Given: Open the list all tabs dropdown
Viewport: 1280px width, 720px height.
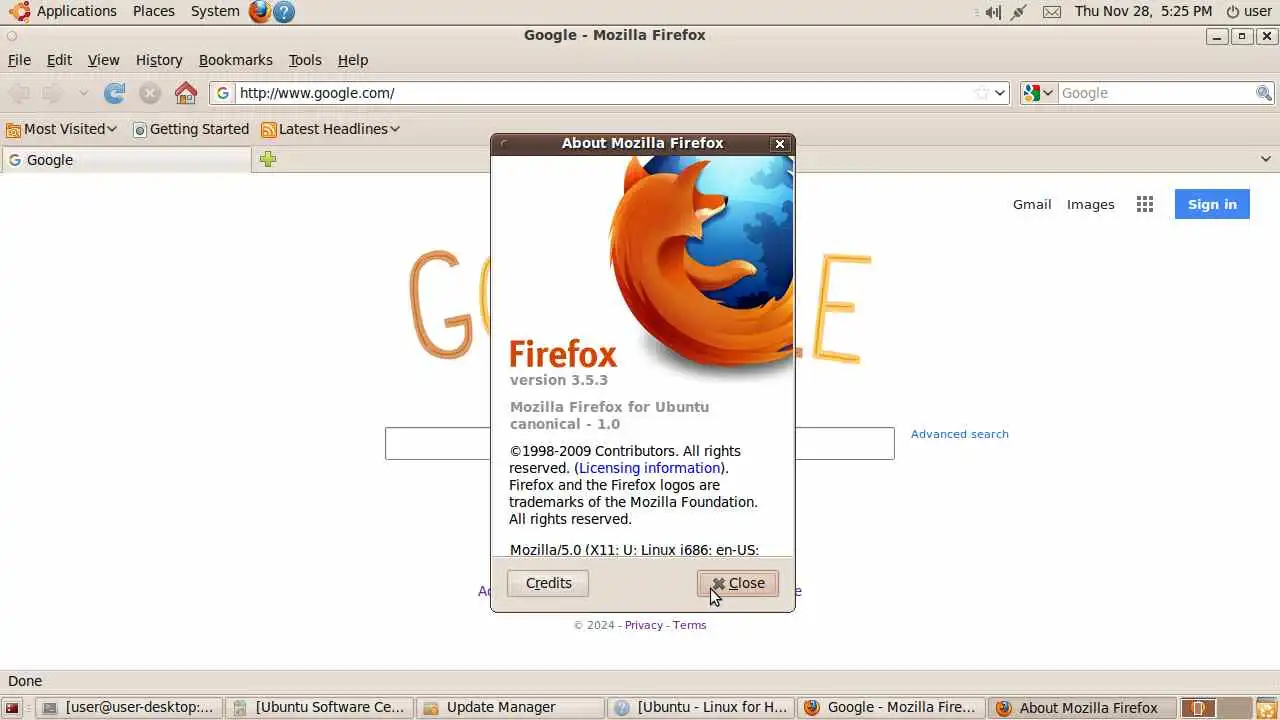Looking at the screenshot, I should coord(1266,159).
